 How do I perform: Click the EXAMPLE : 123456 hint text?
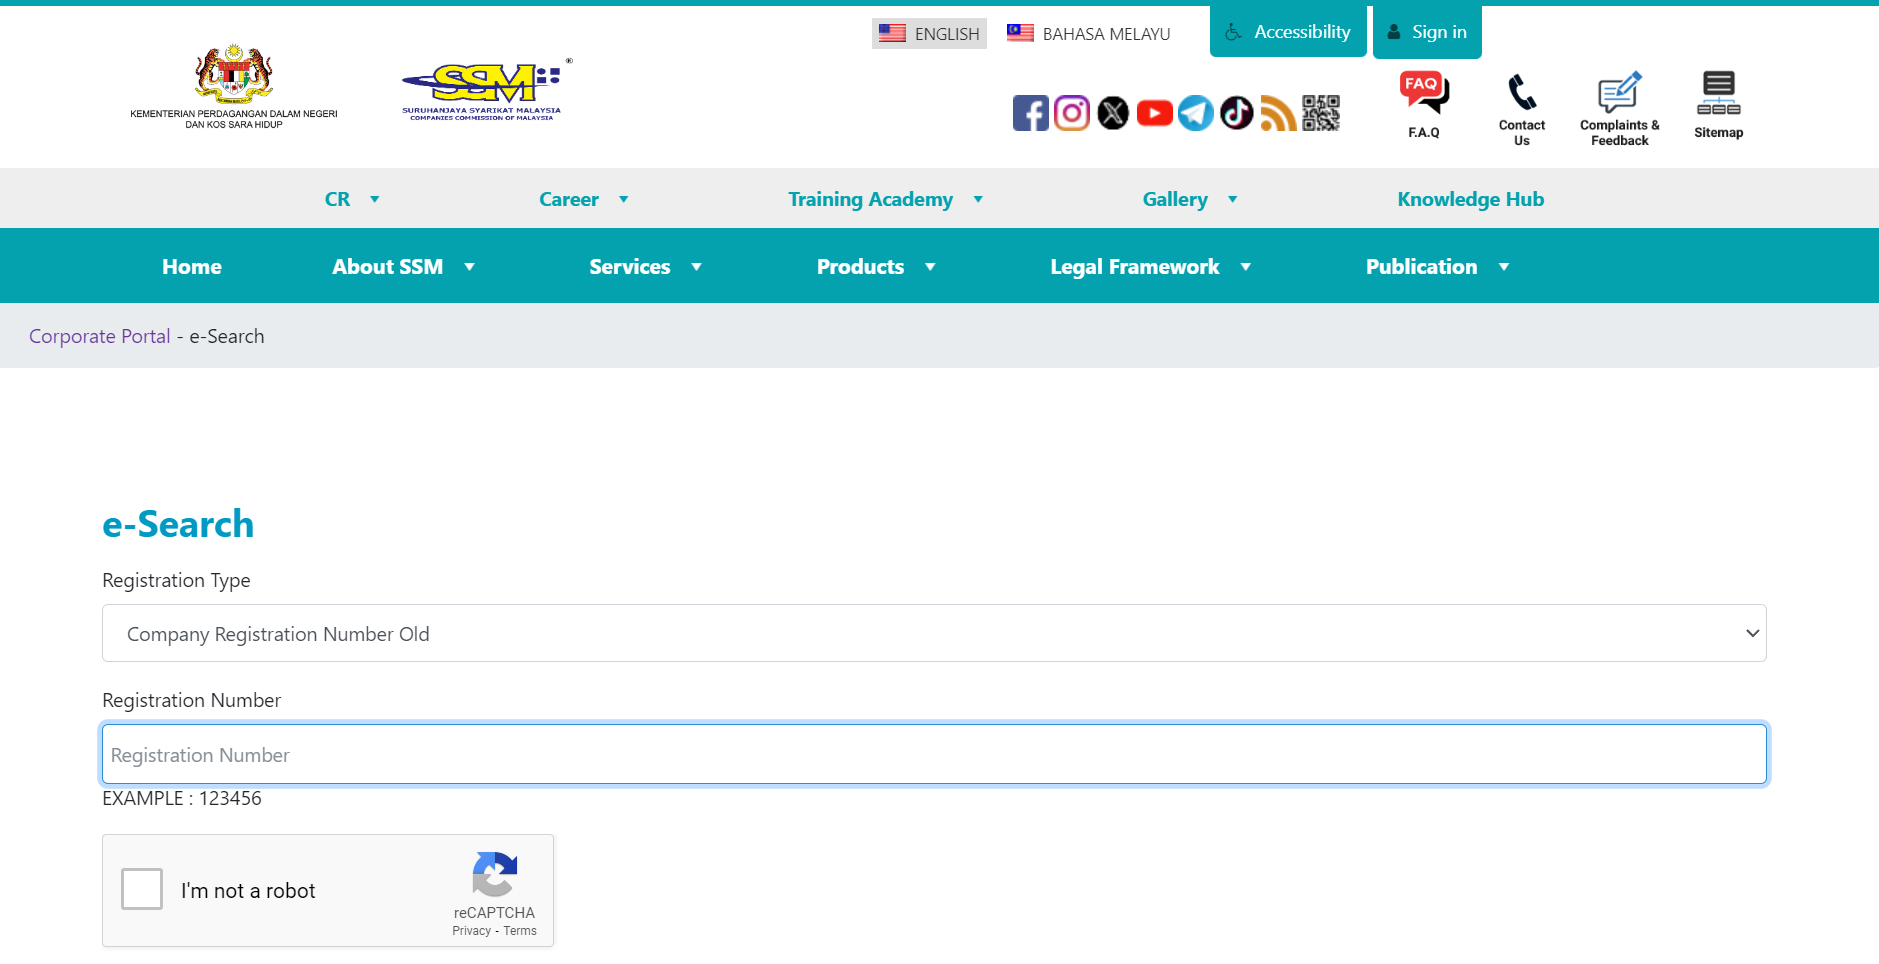182,798
